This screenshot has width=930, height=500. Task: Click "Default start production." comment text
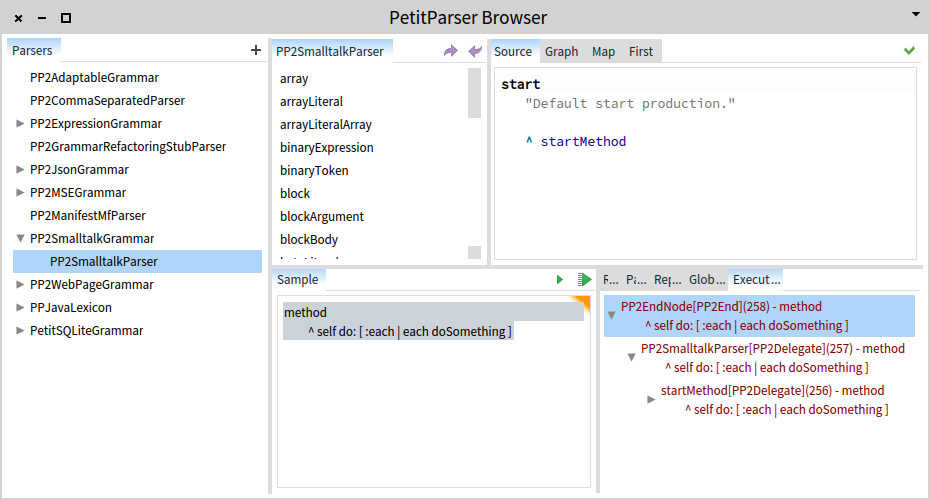tap(630, 103)
